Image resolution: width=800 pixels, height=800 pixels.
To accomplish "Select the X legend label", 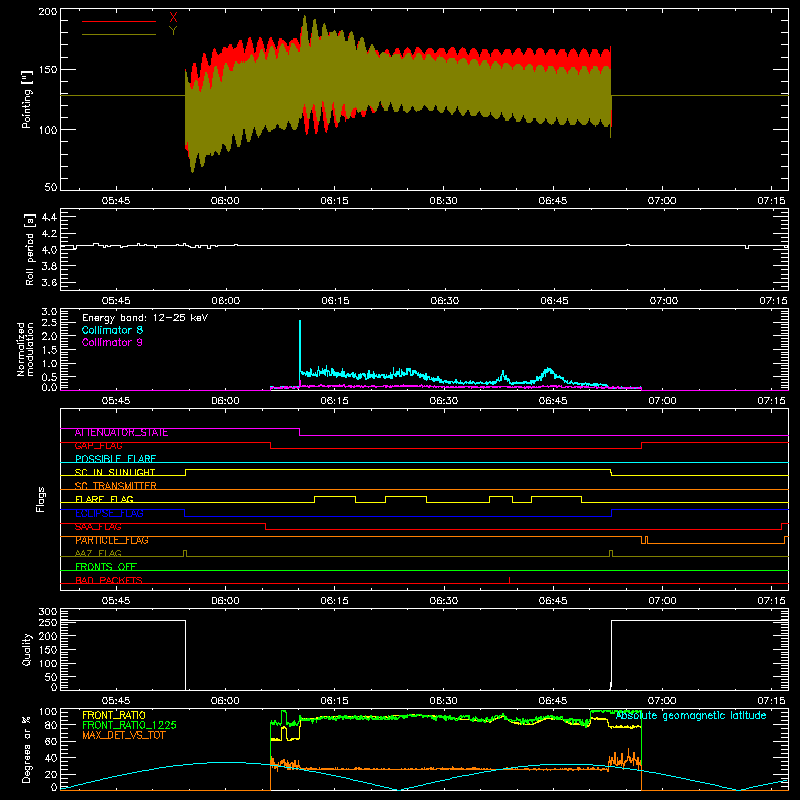I will tap(173, 18).
